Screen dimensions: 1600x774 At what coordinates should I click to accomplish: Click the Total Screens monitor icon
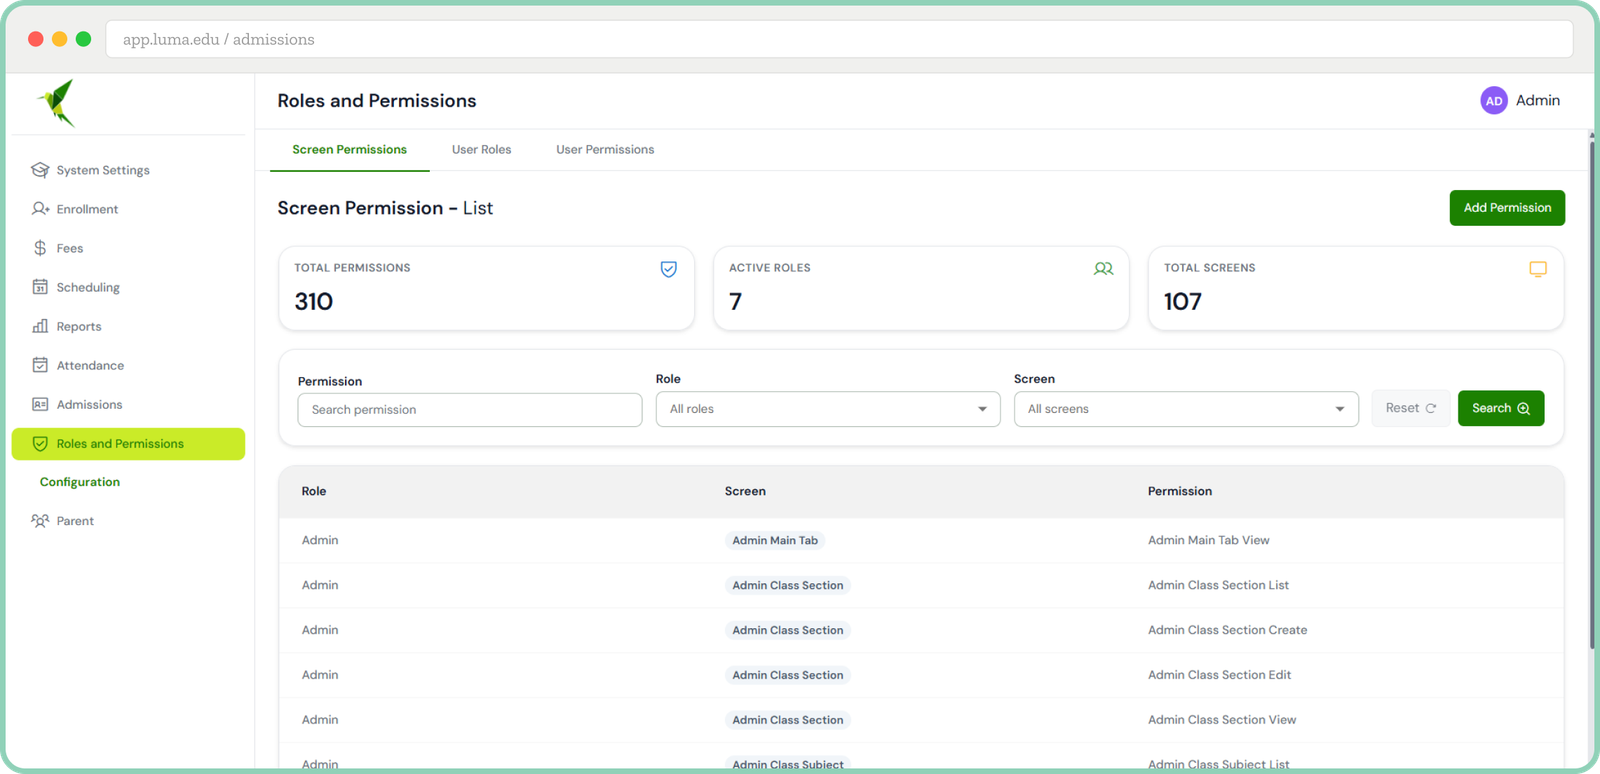click(1538, 269)
